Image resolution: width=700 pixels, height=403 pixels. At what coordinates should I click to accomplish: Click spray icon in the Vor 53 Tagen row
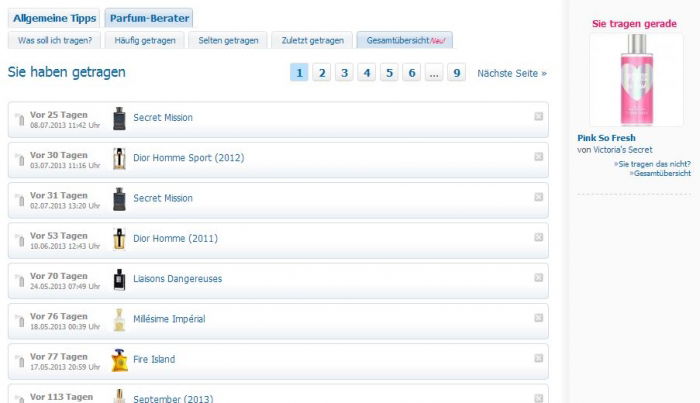[20, 240]
